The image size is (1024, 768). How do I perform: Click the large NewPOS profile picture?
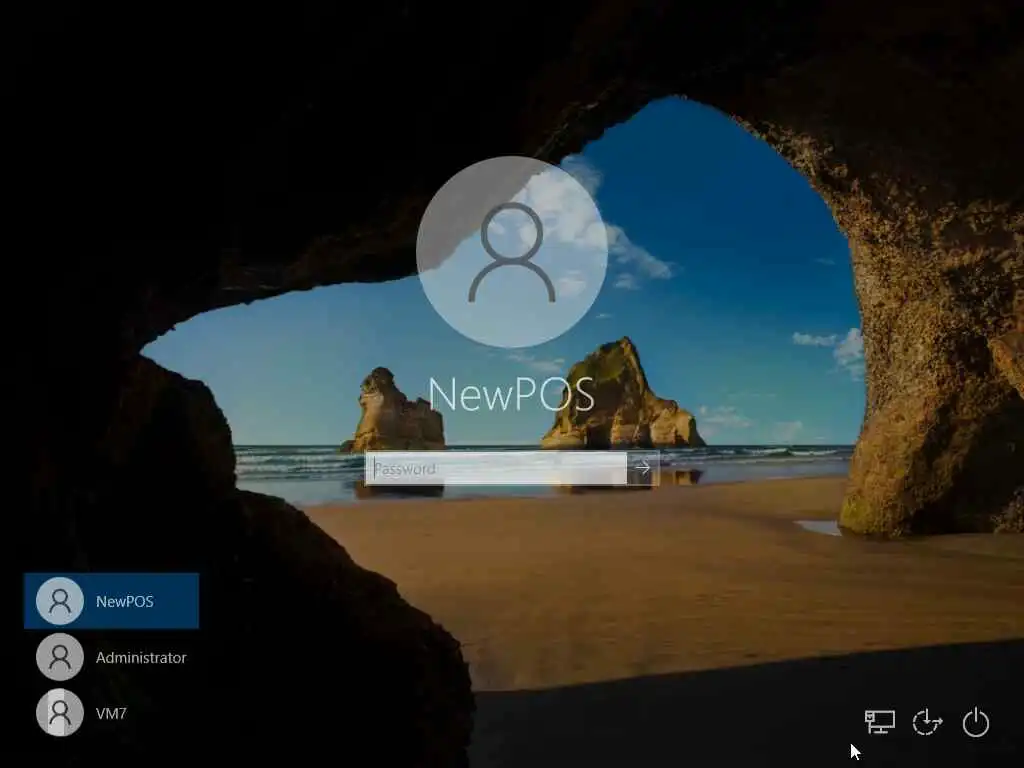coord(512,252)
